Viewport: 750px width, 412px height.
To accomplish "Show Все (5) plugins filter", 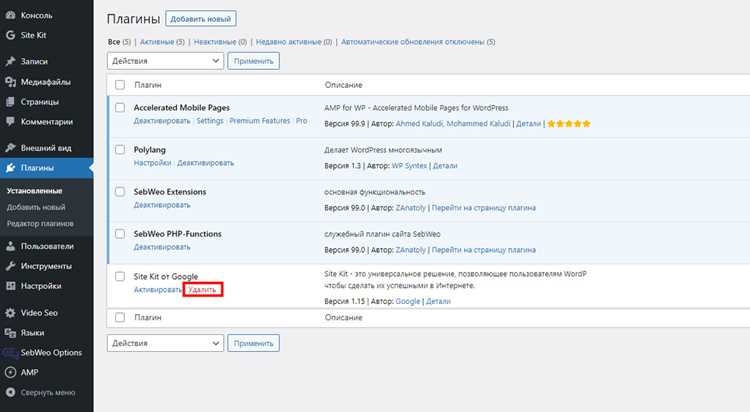I will pos(119,42).
